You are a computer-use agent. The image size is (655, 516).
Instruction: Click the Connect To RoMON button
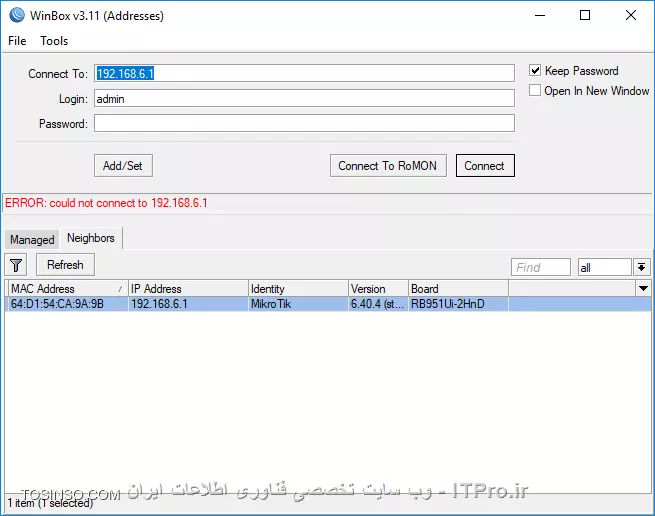388,165
